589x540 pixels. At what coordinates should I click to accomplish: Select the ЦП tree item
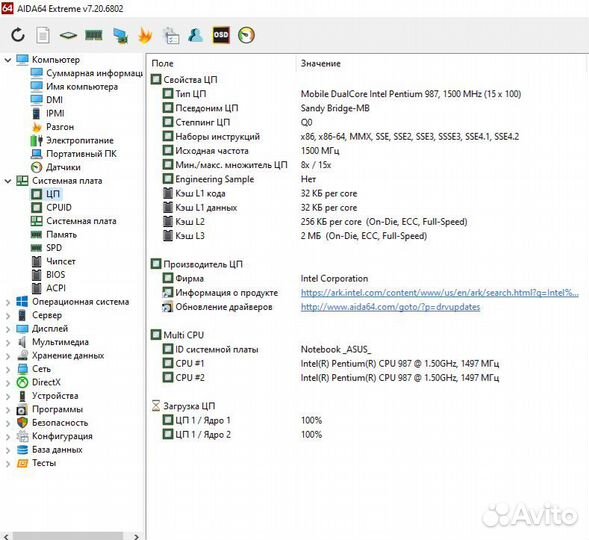pyautogui.click(x=46, y=194)
